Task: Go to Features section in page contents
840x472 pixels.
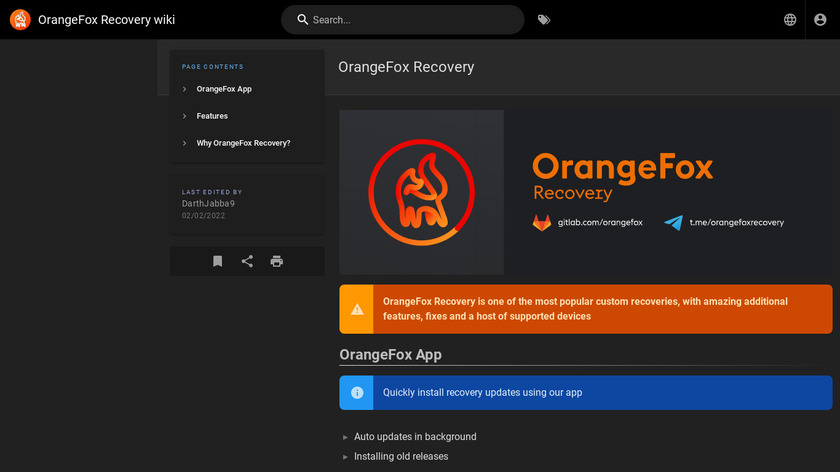Action: (x=212, y=116)
